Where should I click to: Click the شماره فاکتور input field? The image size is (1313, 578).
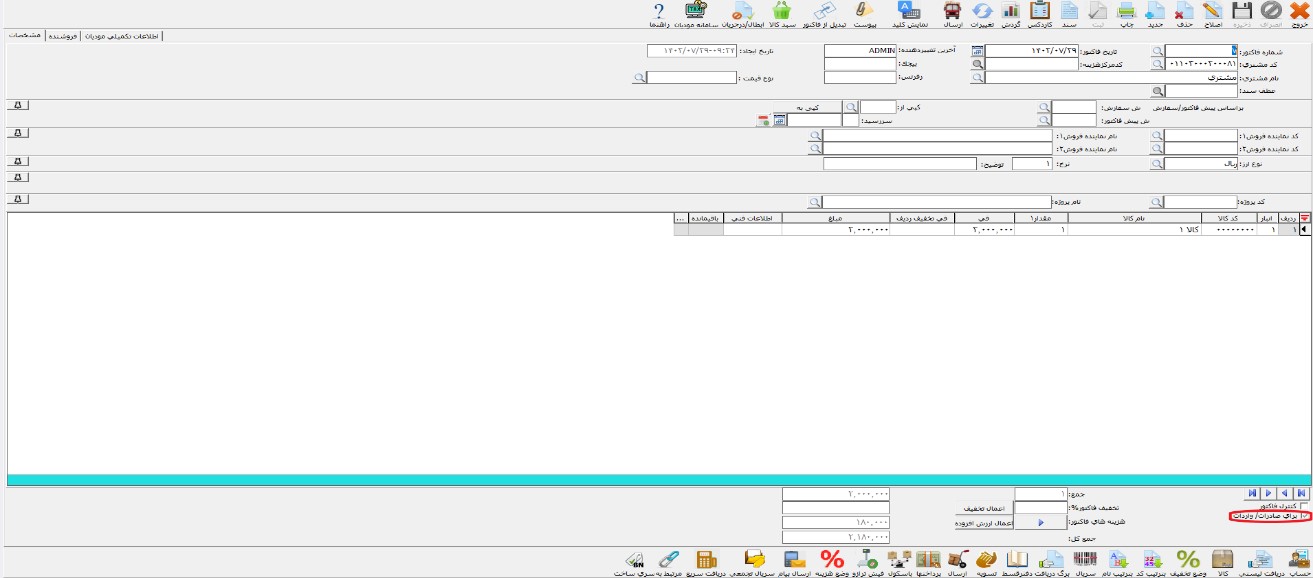(x=1200, y=50)
